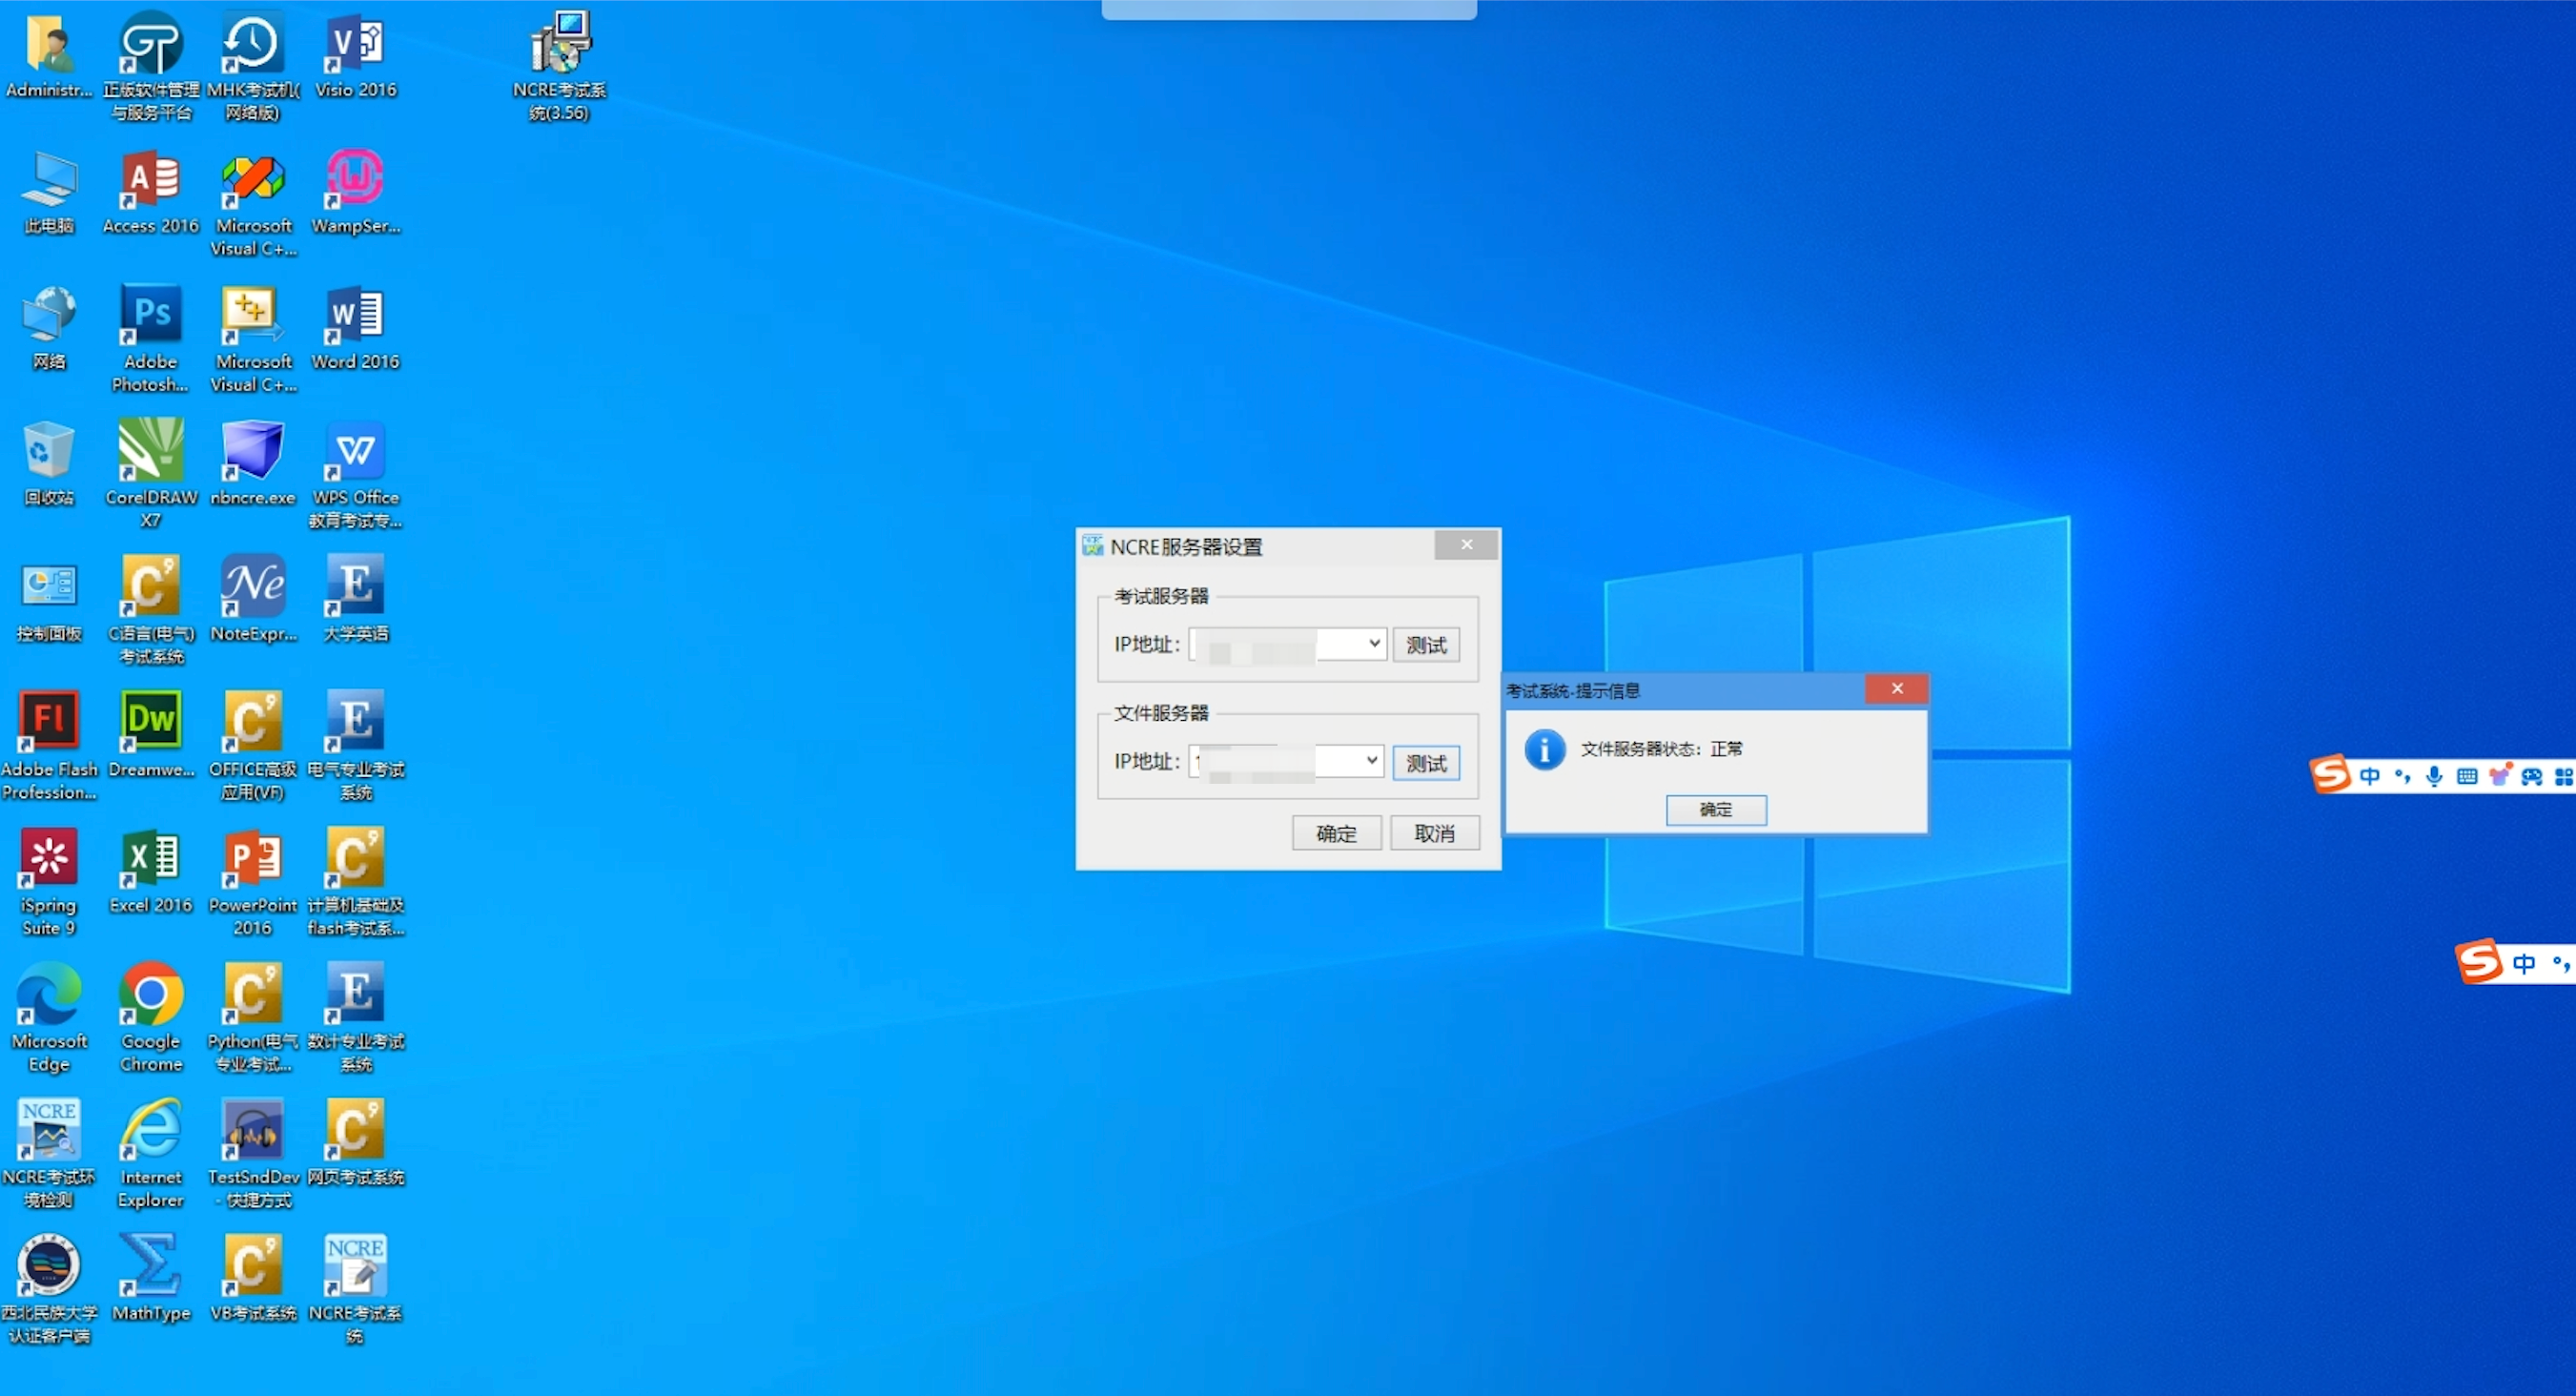Click the Sogou gamepad icon

click(x=2532, y=776)
